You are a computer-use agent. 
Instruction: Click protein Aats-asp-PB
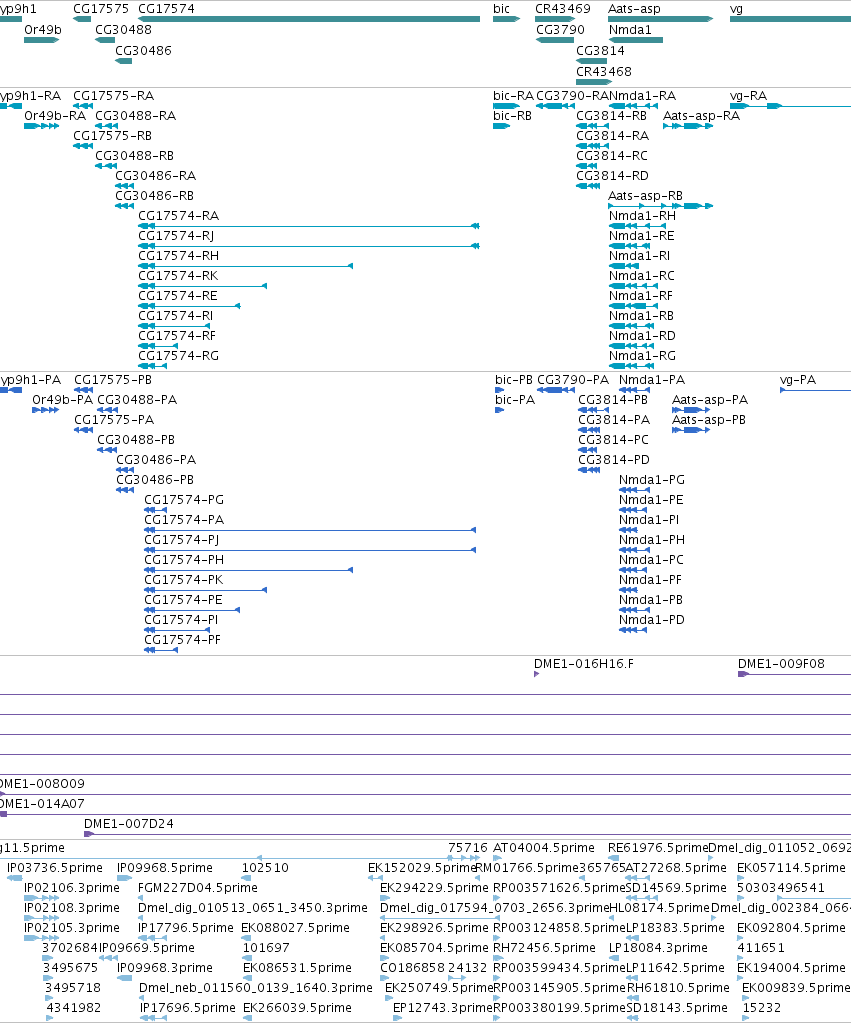[691, 430]
